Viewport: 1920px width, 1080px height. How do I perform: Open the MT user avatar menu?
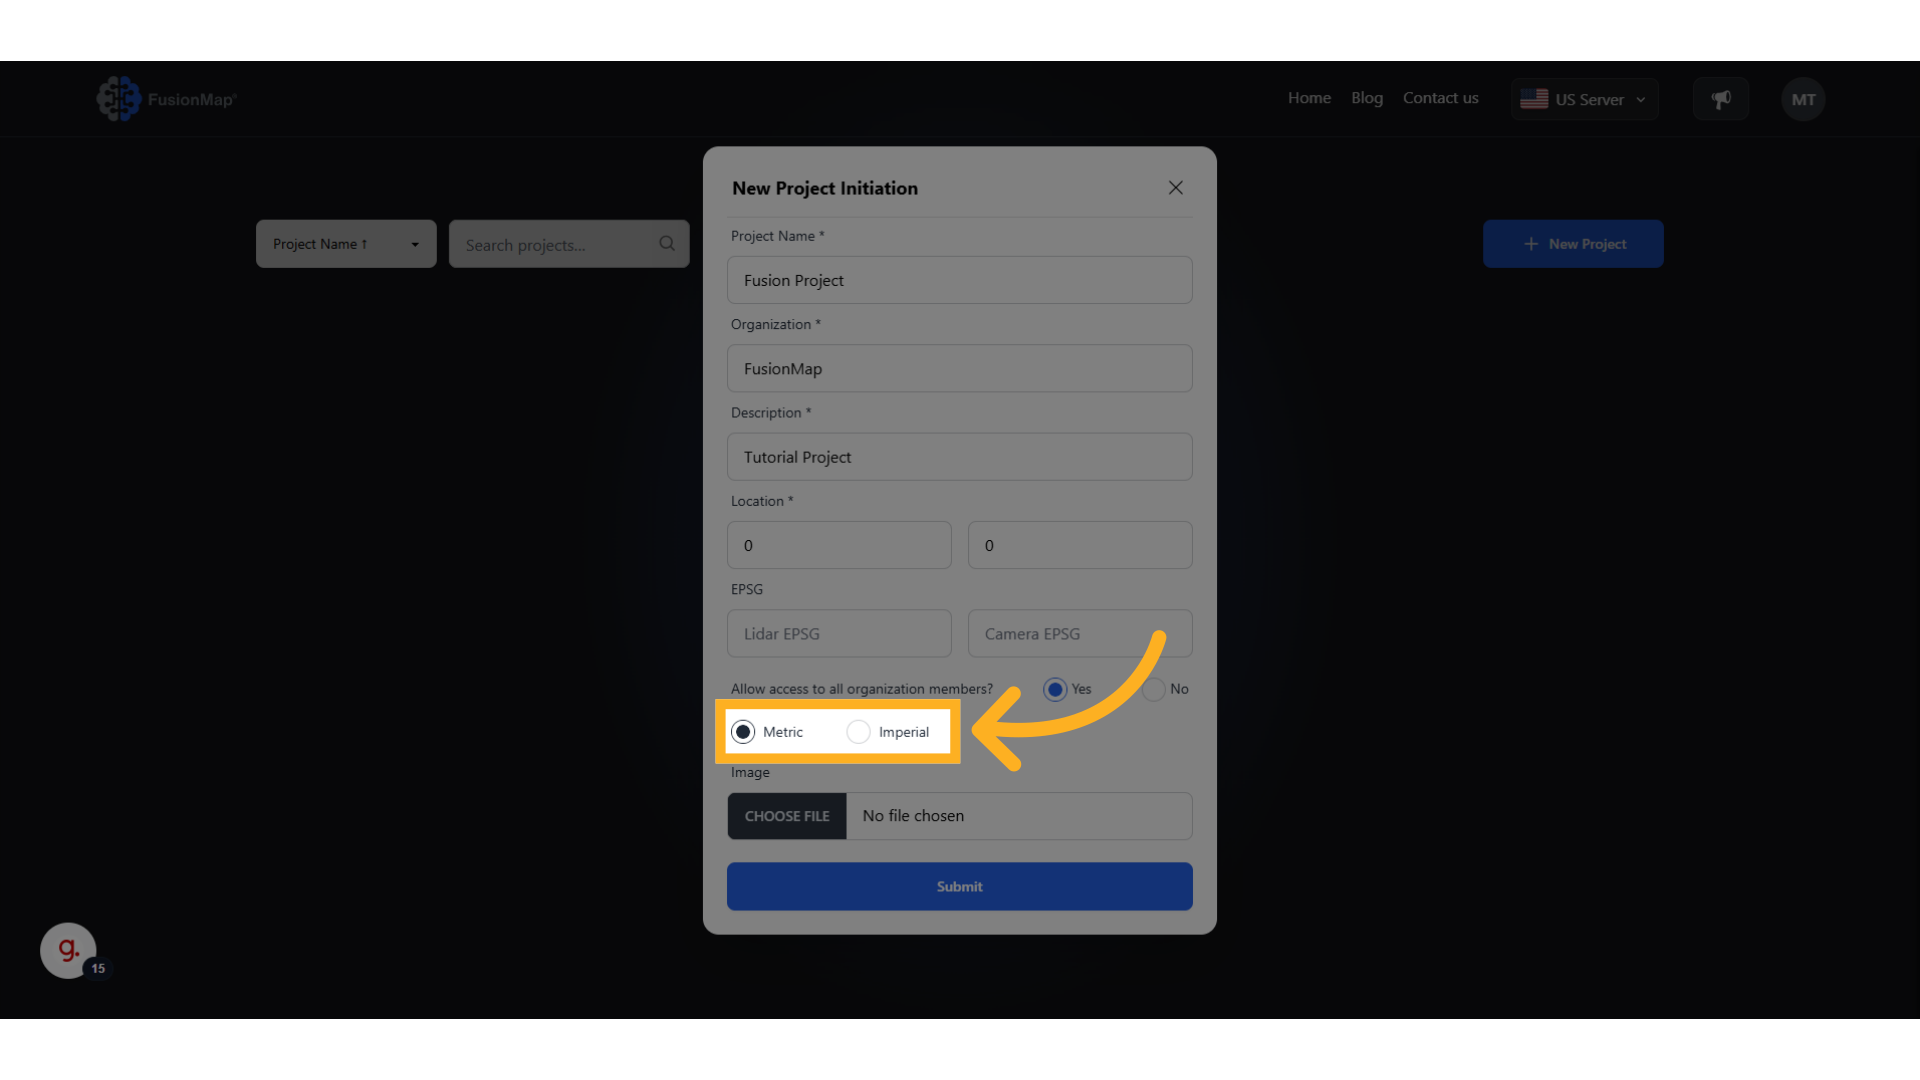pyautogui.click(x=1802, y=99)
